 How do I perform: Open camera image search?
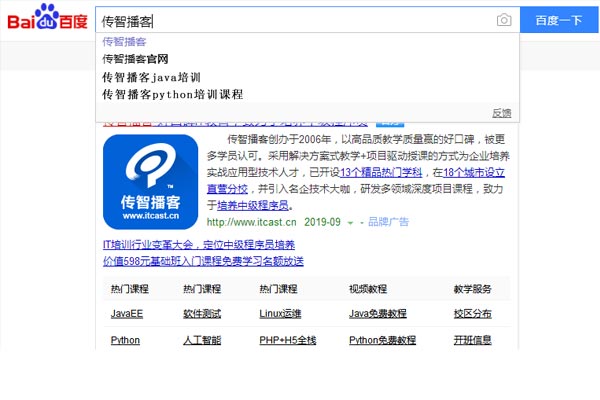[x=504, y=21]
